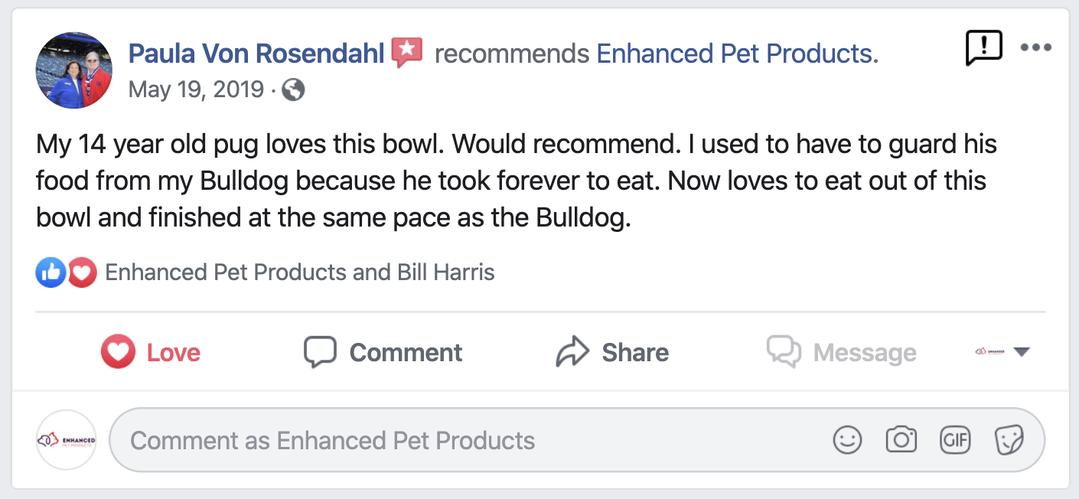Screen dimensions: 1079x499
Task: Click the red heart reaction icon
Action: [82, 272]
